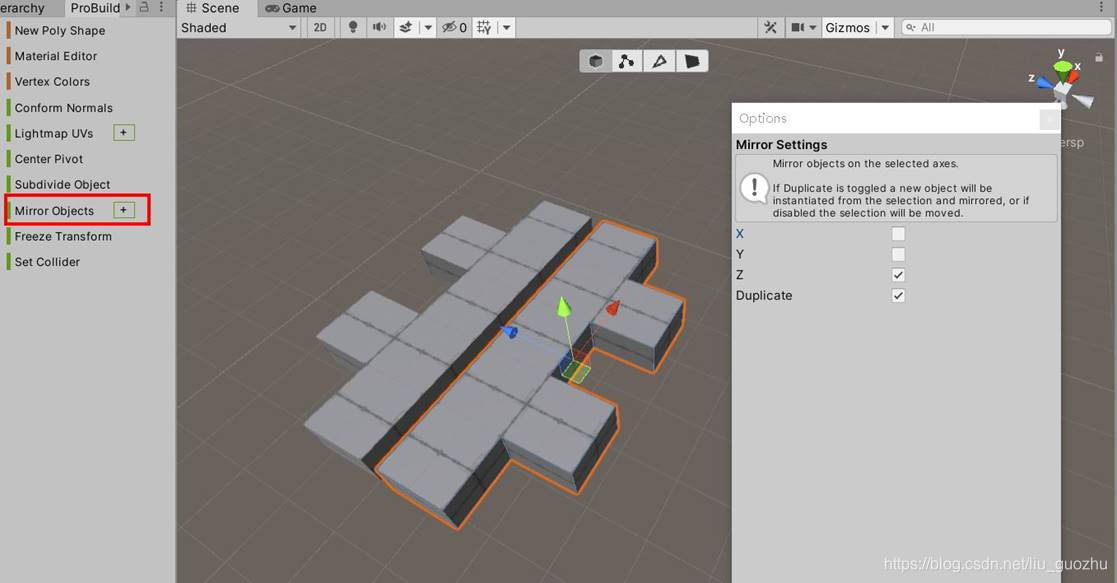Toggle 2D view mode

click(320, 28)
